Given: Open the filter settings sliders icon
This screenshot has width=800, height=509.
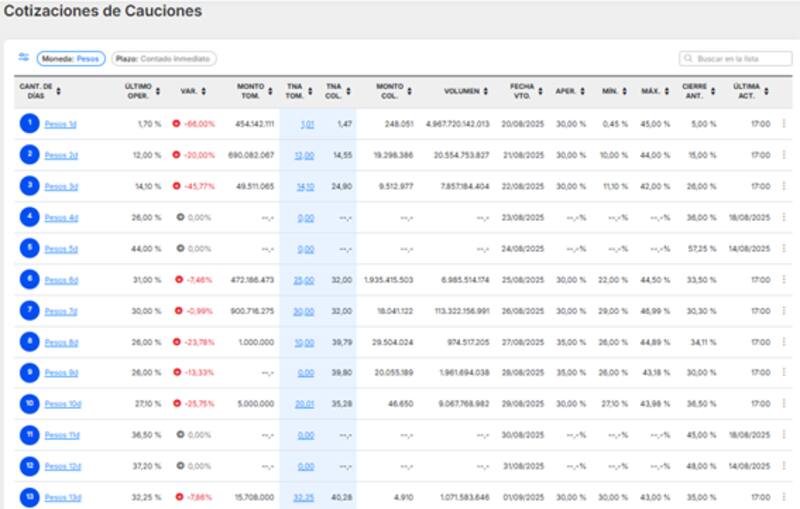Looking at the screenshot, I should 23,58.
